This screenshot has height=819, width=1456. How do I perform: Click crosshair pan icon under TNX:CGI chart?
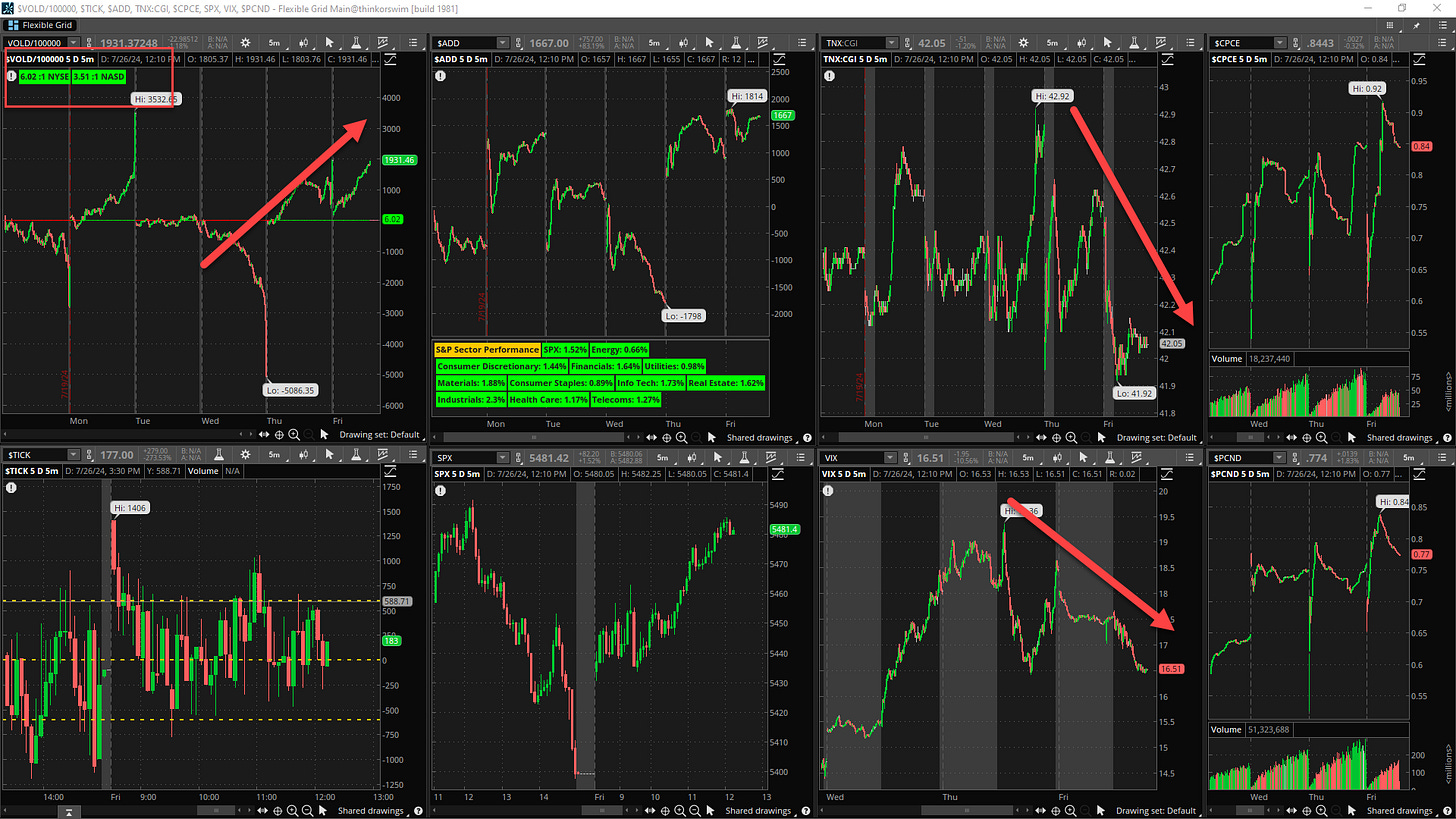(x=1058, y=437)
